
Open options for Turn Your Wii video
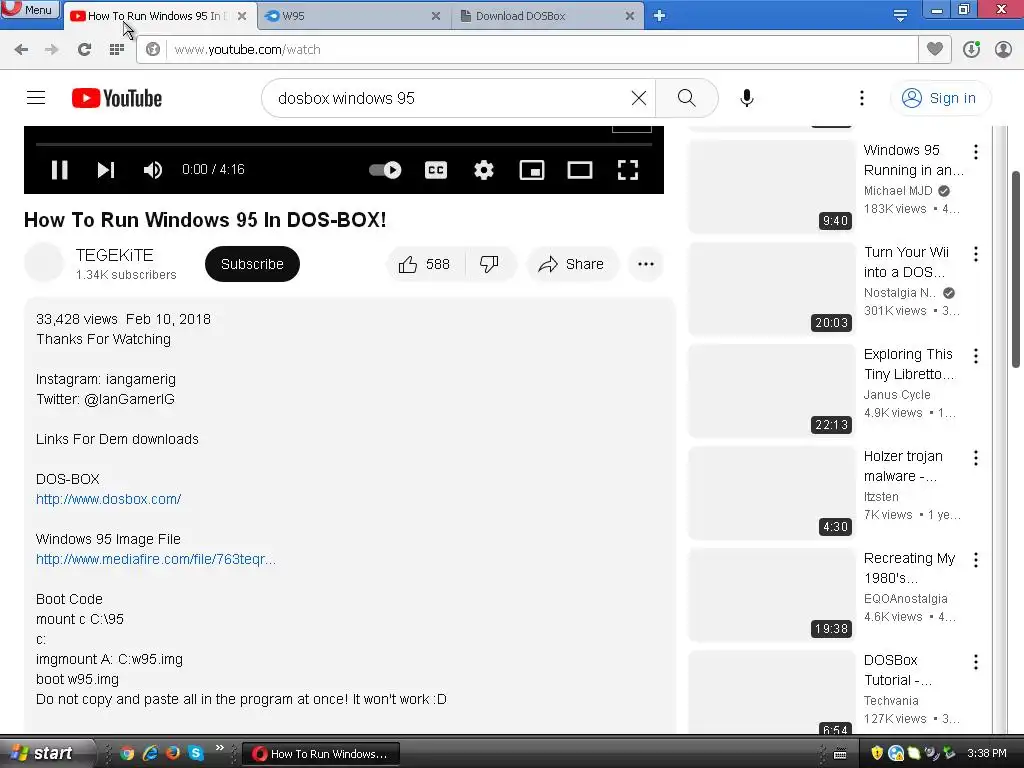coord(976,254)
